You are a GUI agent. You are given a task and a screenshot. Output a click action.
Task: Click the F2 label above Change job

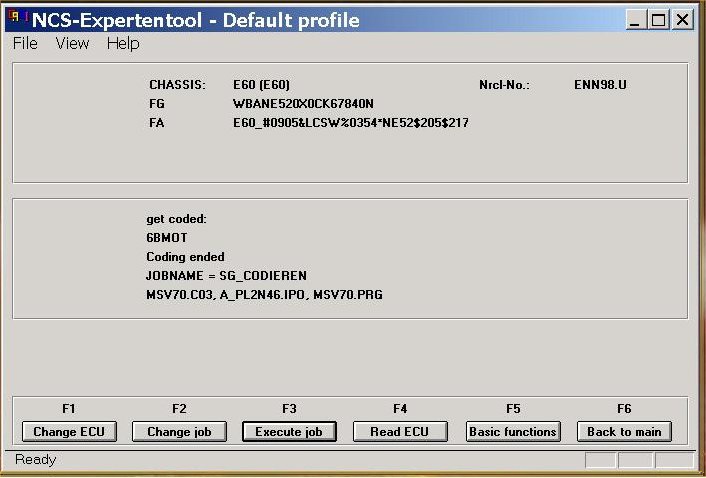click(x=179, y=409)
